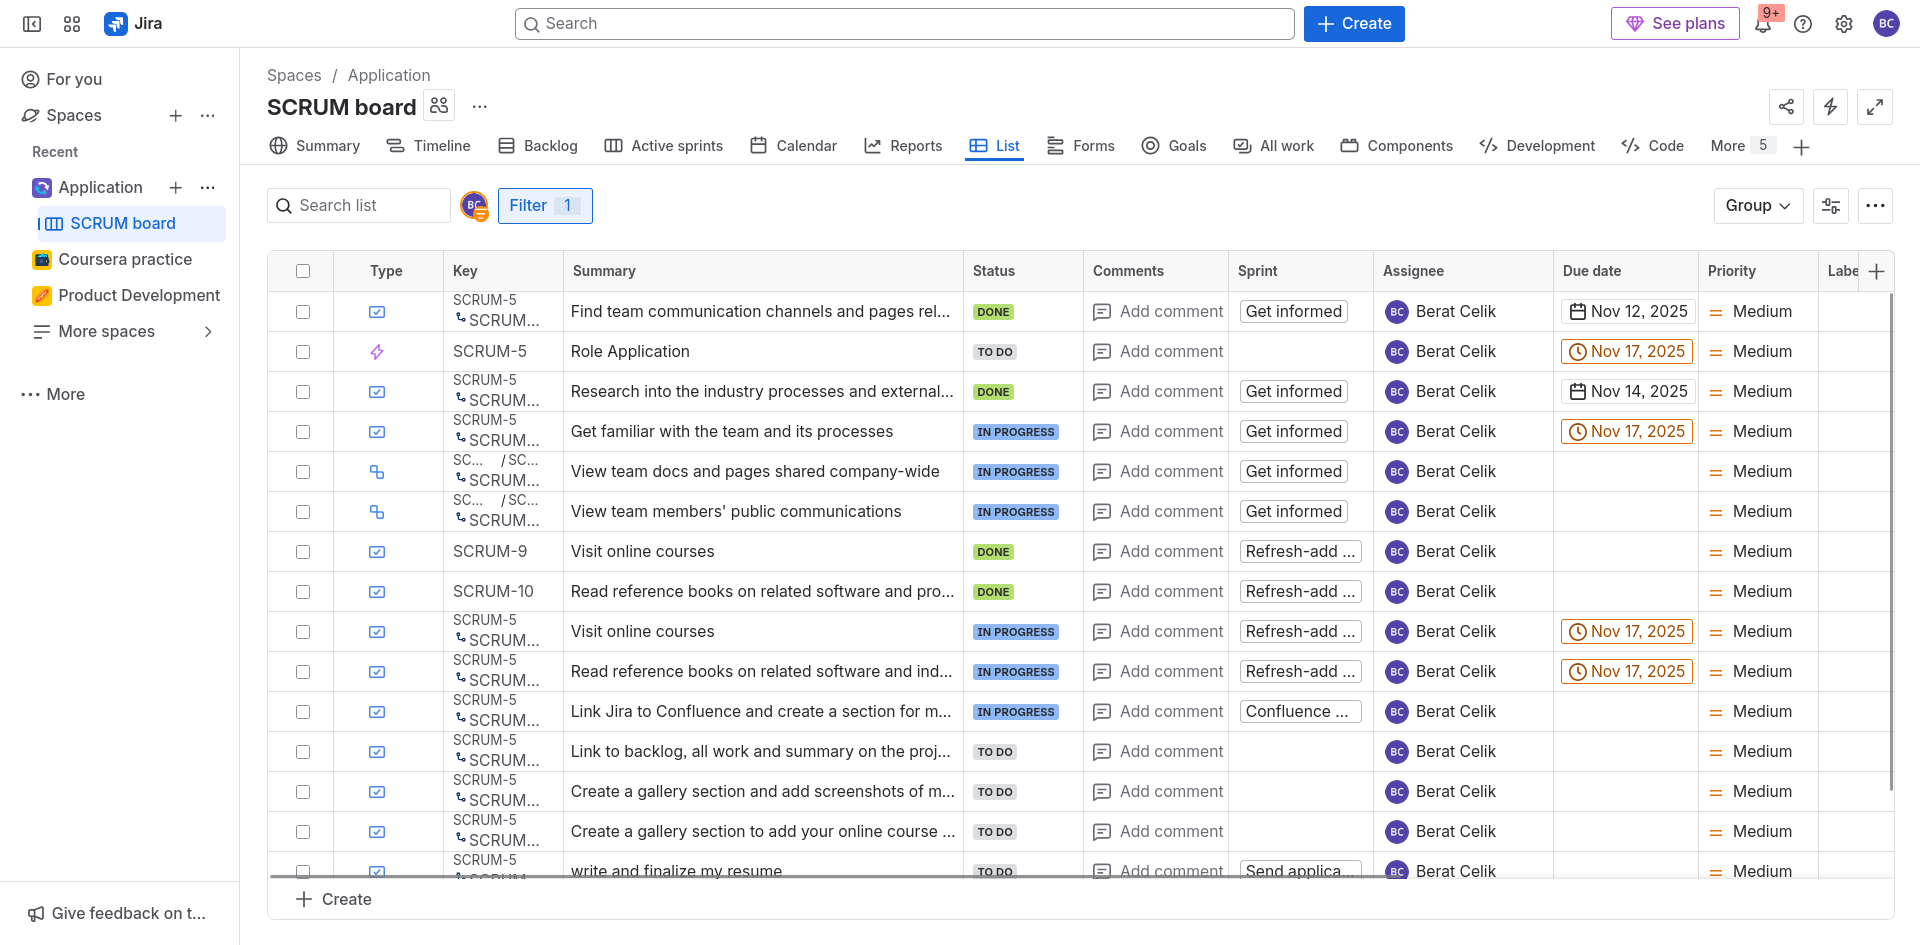Click the share icon for SCRUM board
This screenshot has width=1920, height=945.
pyautogui.click(x=1787, y=107)
